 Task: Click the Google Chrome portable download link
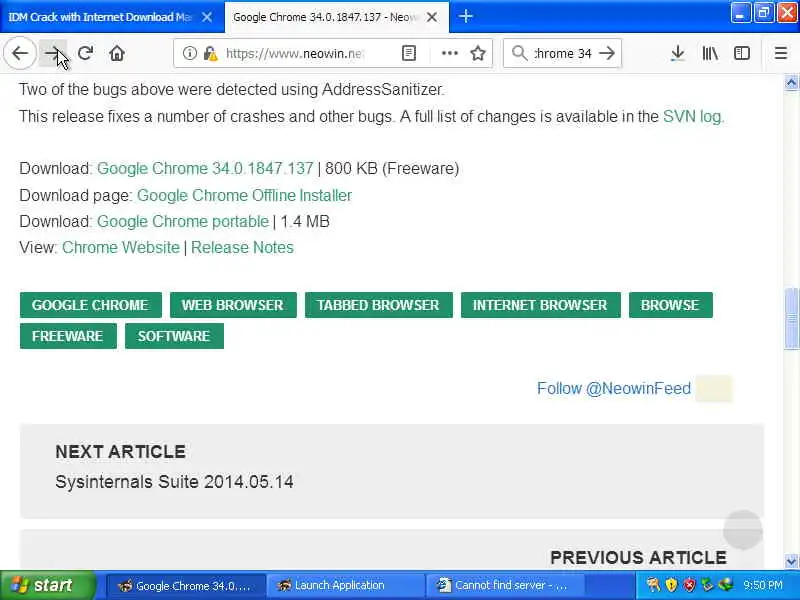point(183,221)
